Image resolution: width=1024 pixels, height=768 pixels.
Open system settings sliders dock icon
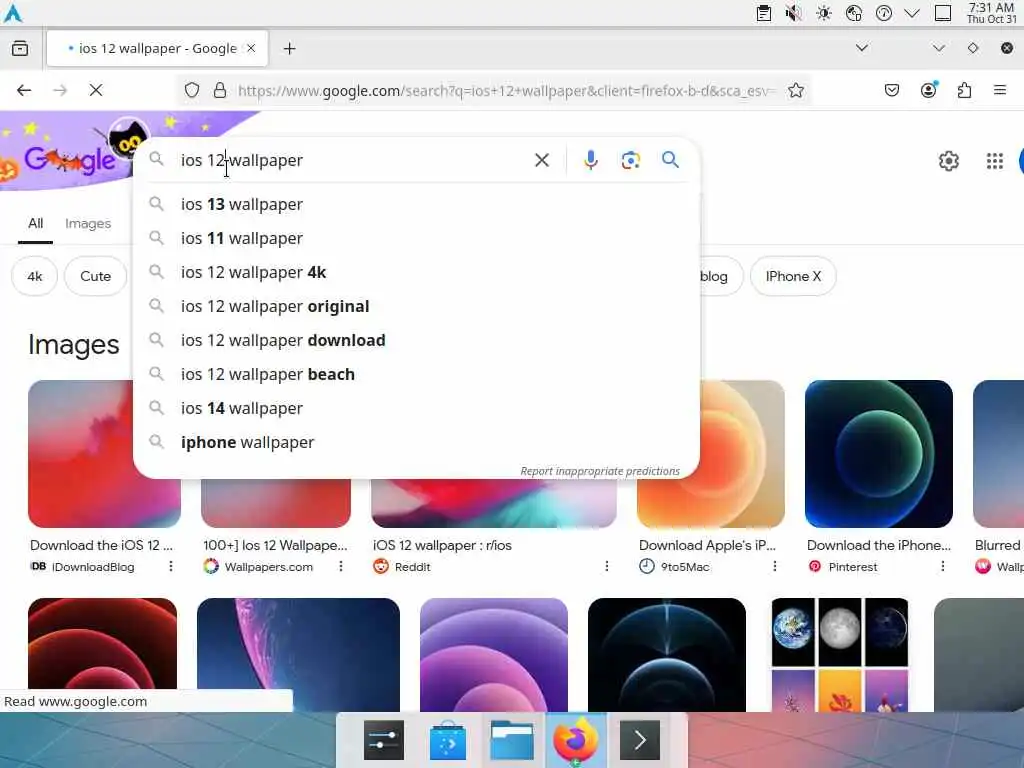click(x=384, y=741)
